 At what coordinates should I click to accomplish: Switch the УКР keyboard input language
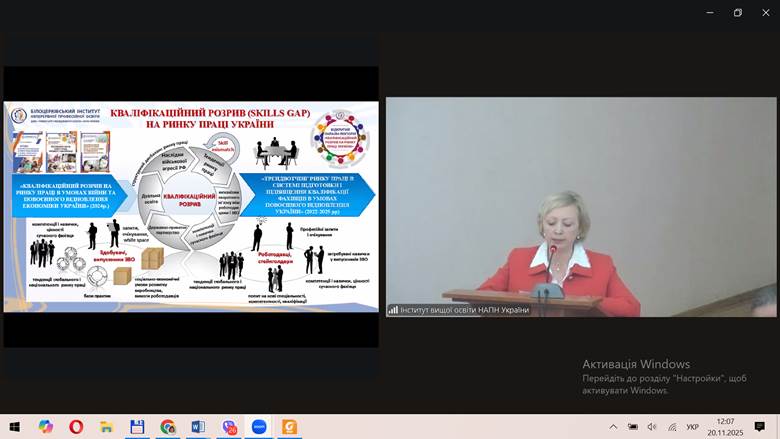tap(692, 427)
